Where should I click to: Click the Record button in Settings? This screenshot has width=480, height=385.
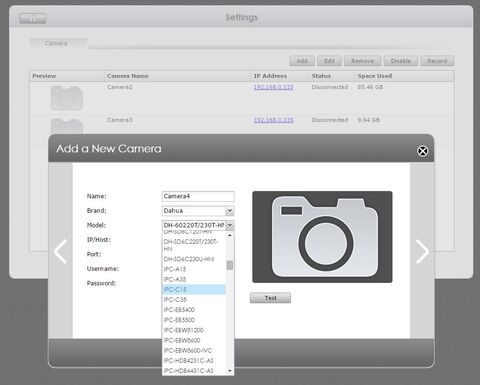click(437, 61)
